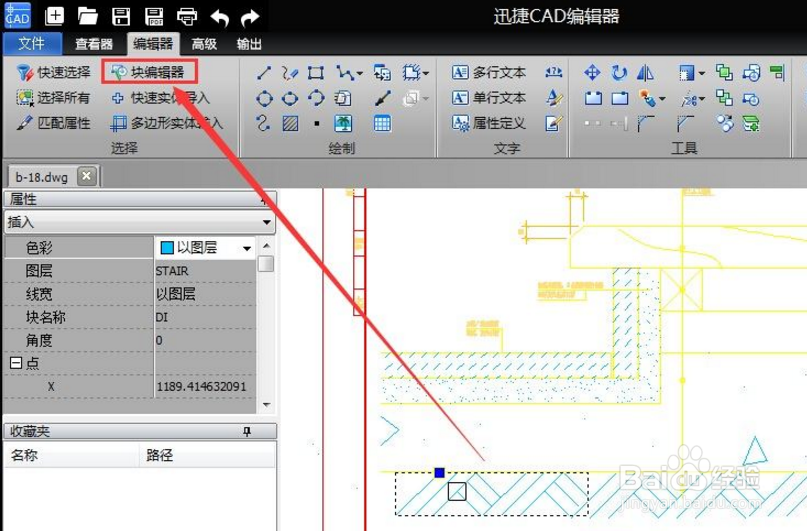Select the Hatch fill tool

point(290,123)
